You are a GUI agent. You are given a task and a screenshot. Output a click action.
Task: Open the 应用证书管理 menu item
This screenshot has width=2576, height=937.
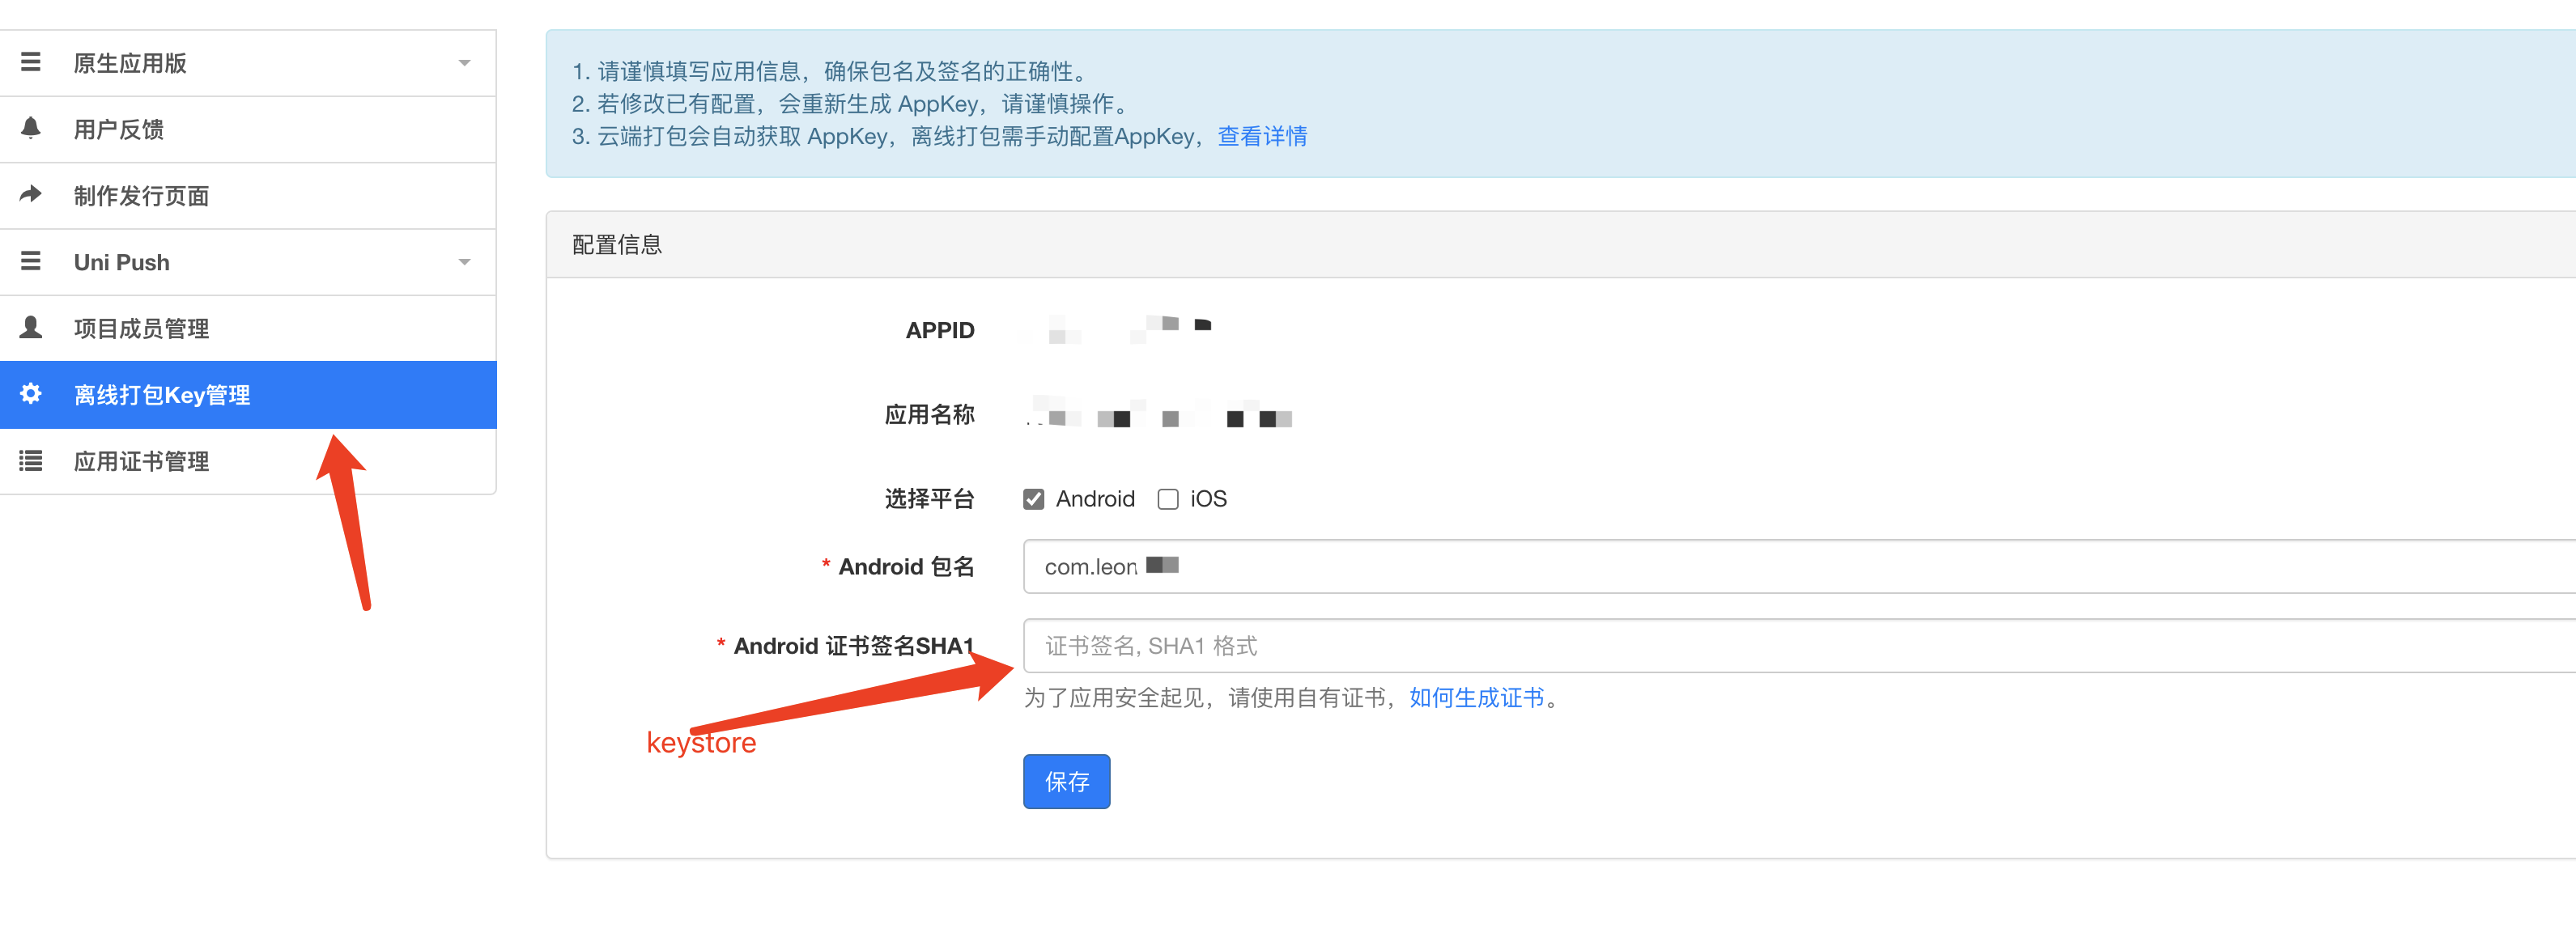(141, 461)
